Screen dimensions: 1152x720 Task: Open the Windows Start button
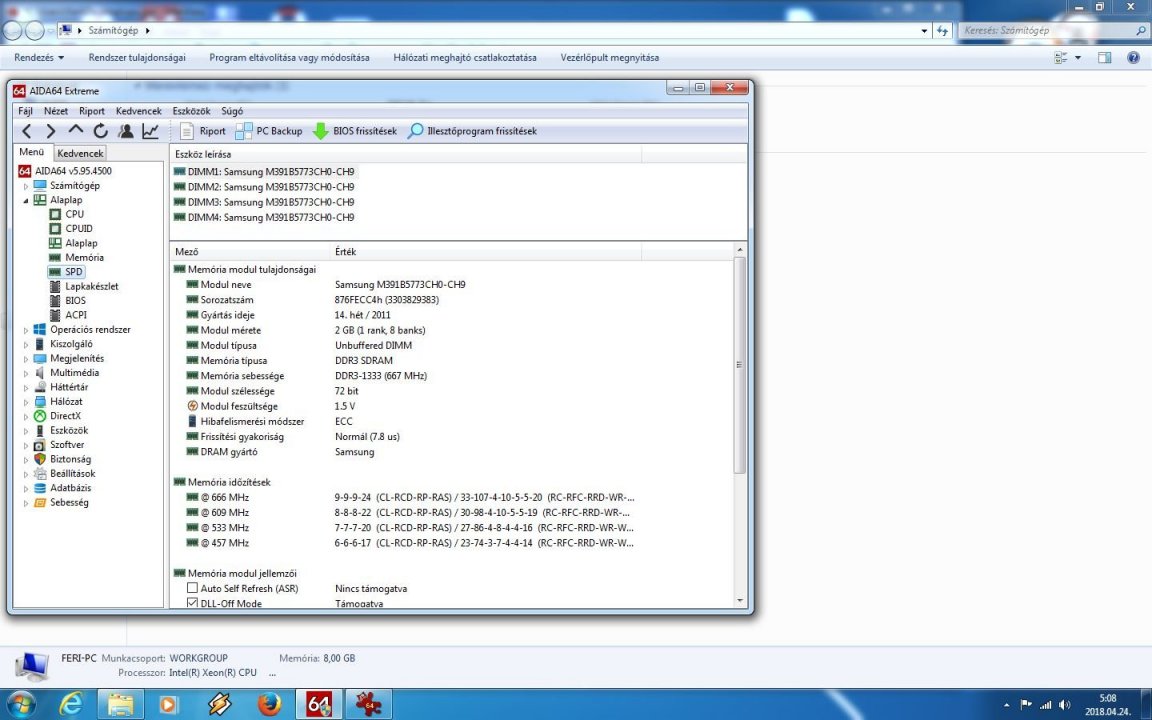coord(21,704)
